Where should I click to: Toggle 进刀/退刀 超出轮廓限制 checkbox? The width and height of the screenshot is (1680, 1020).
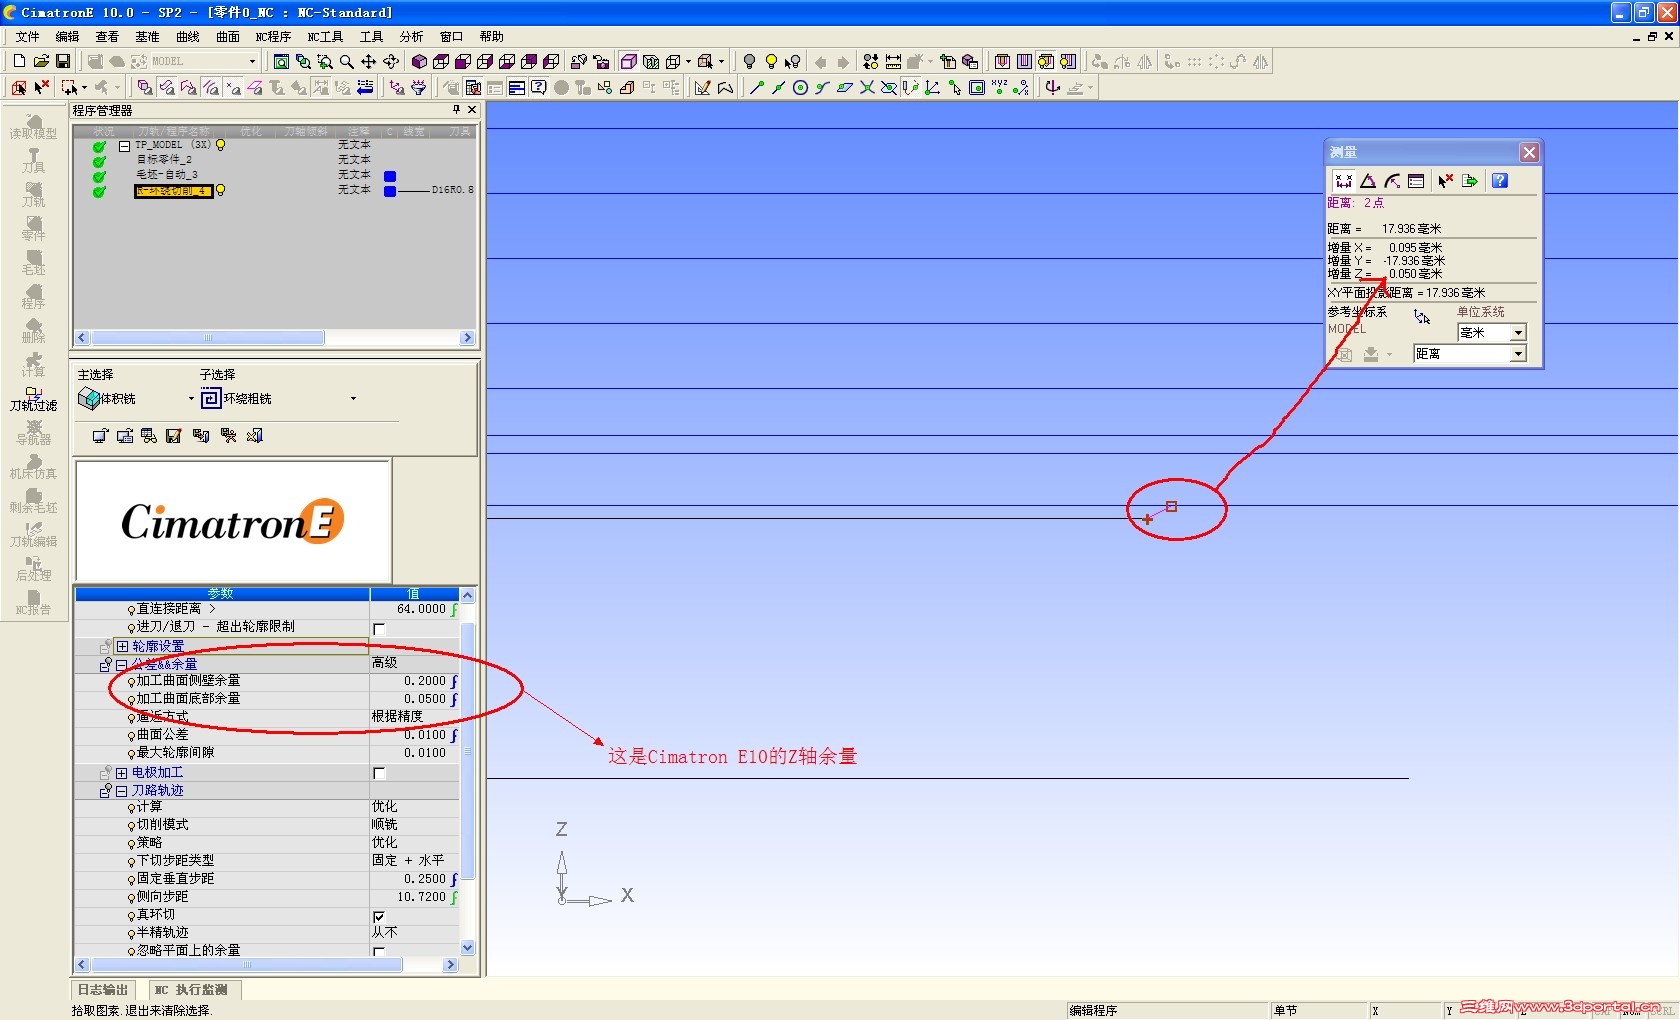379,629
